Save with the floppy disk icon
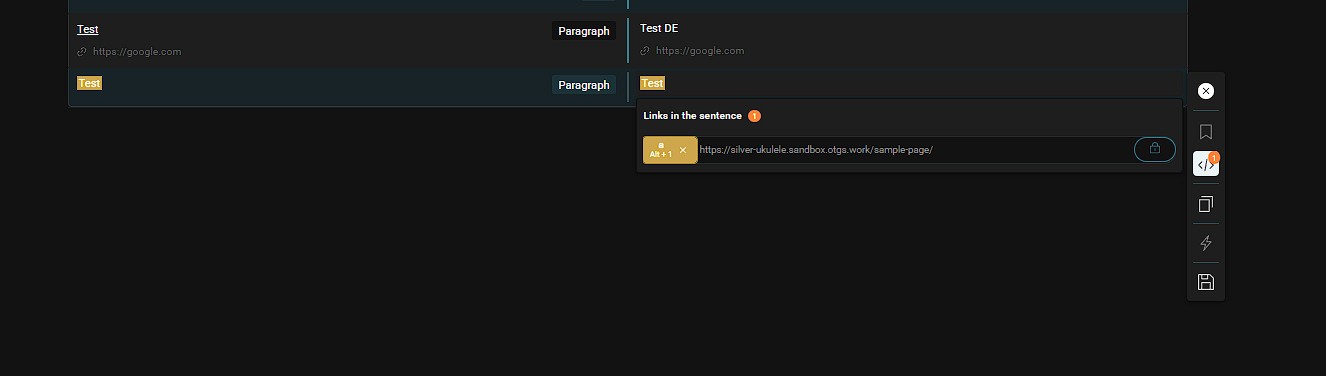 coord(1206,282)
